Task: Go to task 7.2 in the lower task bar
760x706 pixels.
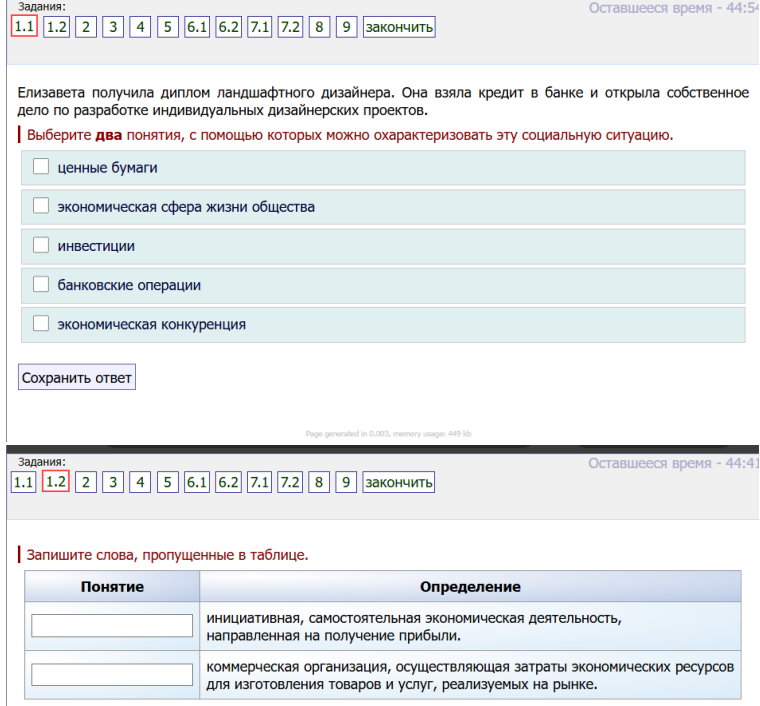Action: (291, 483)
